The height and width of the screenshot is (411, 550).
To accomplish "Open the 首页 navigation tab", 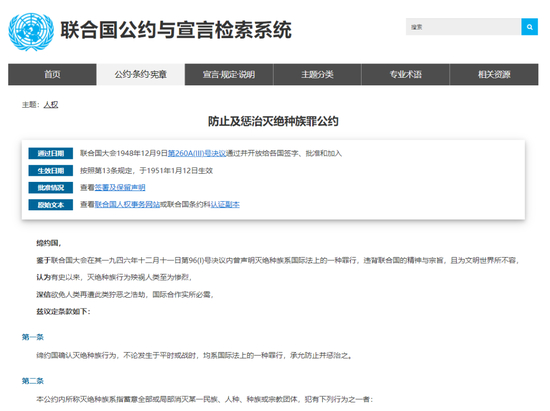I will click(52, 74).
